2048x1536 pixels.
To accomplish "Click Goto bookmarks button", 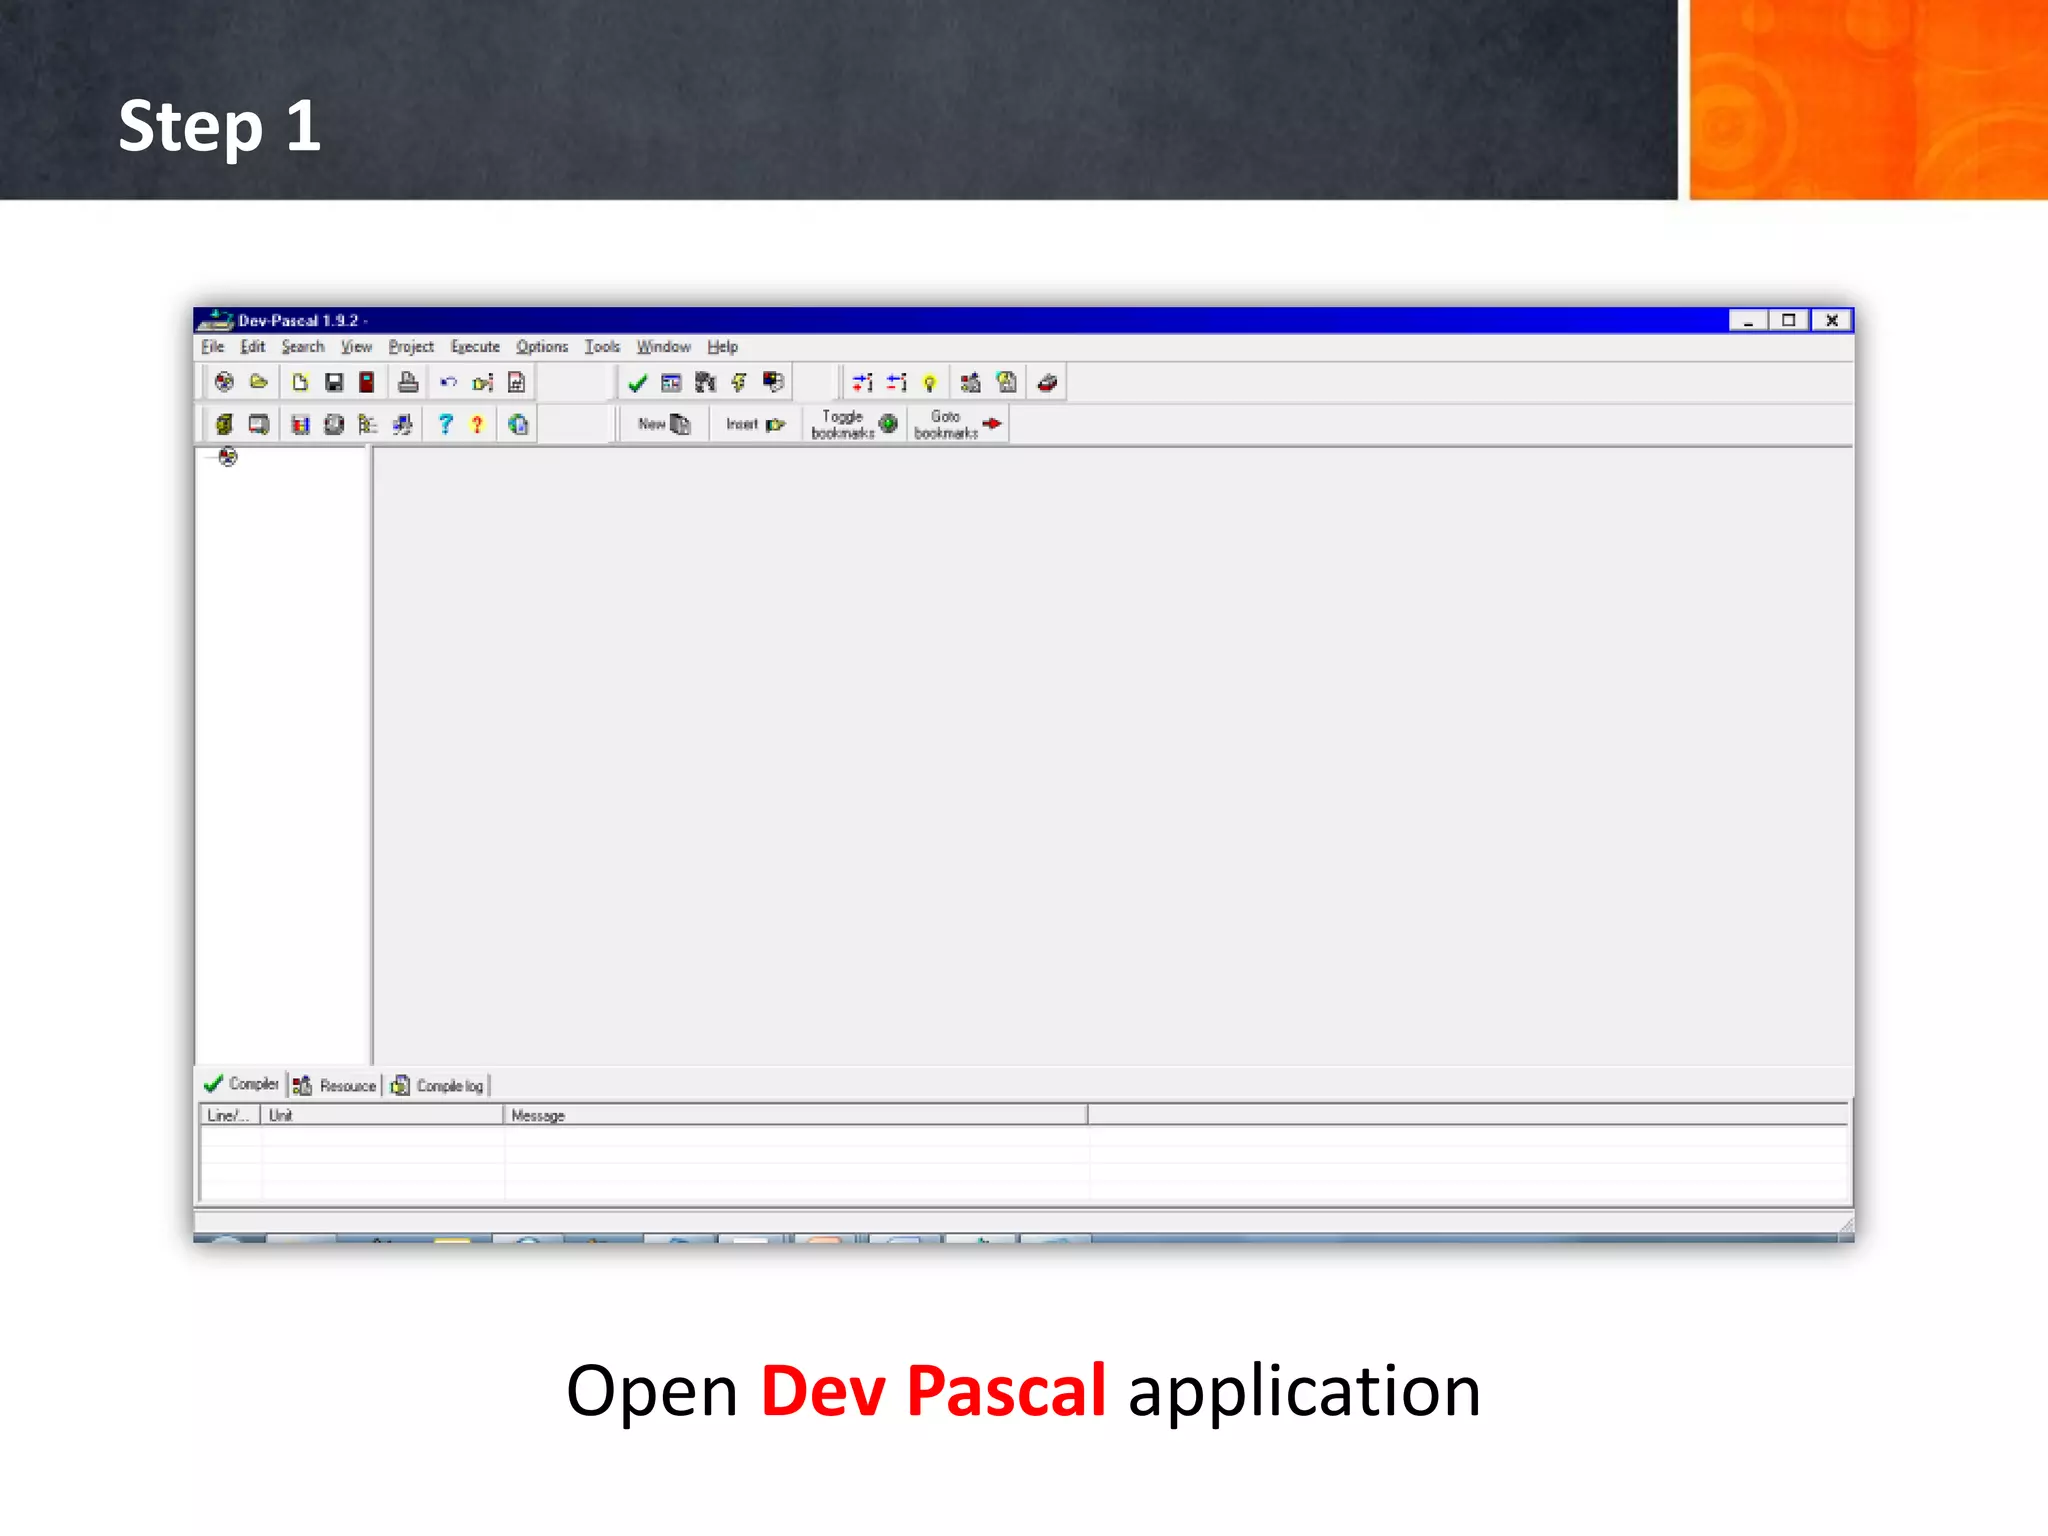I will (x=958, y=424).
